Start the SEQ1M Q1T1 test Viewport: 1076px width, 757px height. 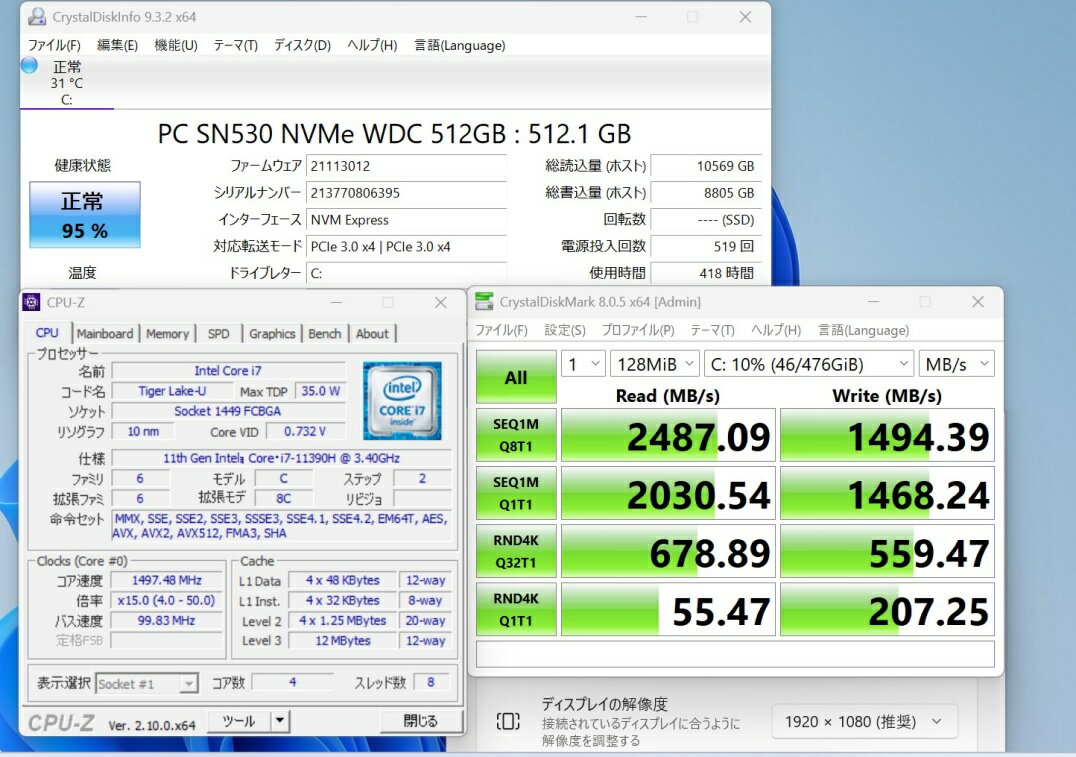pos(516,493)
